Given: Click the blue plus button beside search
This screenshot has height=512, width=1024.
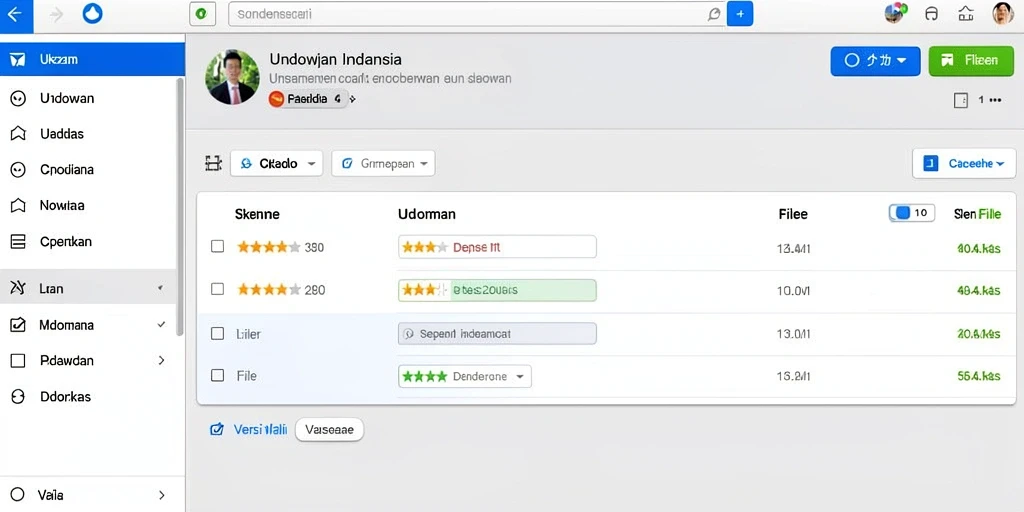Looking at the screenshot, I should 740,14.
